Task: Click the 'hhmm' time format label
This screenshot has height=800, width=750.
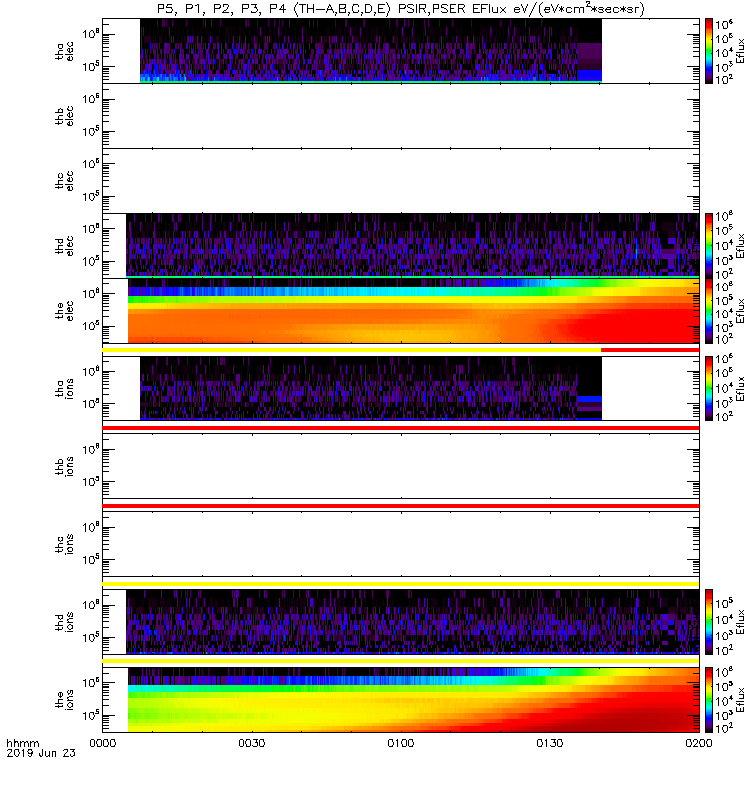Action: (22, 743)
